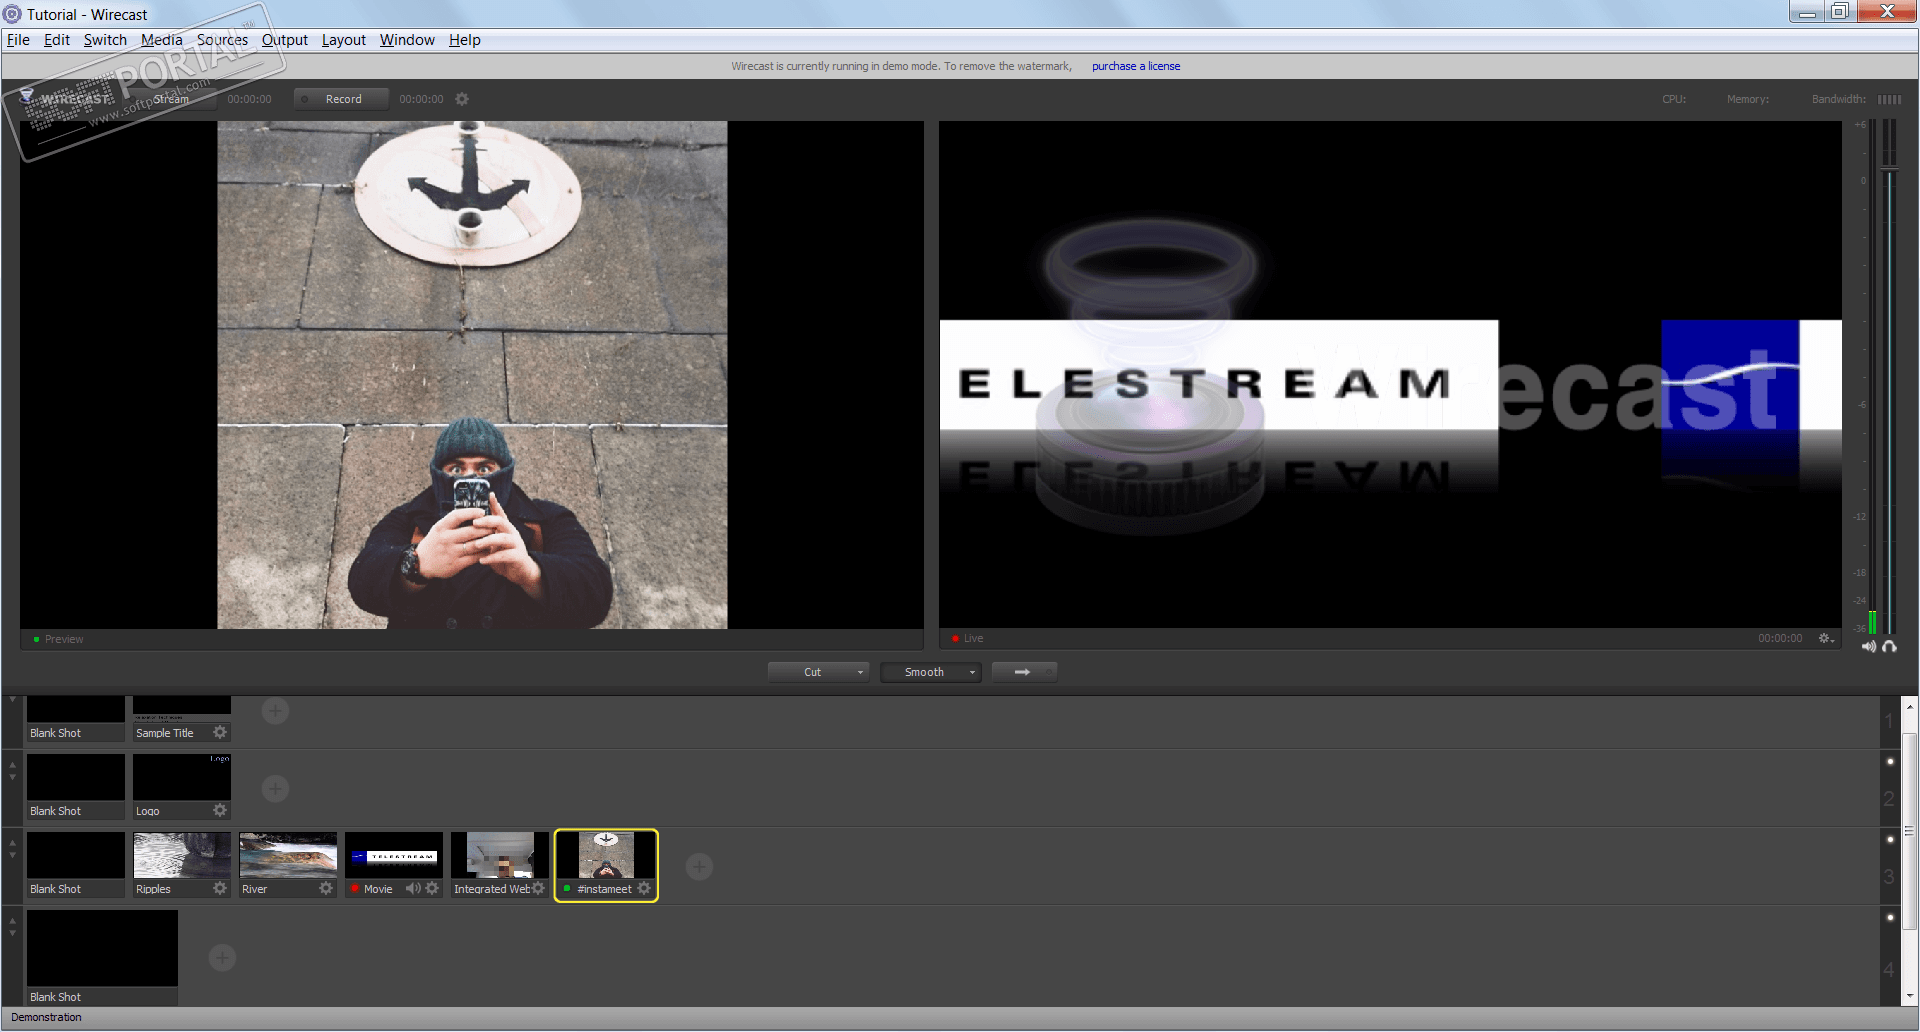Click the layer list scroll up arrow

(1909, 705)
